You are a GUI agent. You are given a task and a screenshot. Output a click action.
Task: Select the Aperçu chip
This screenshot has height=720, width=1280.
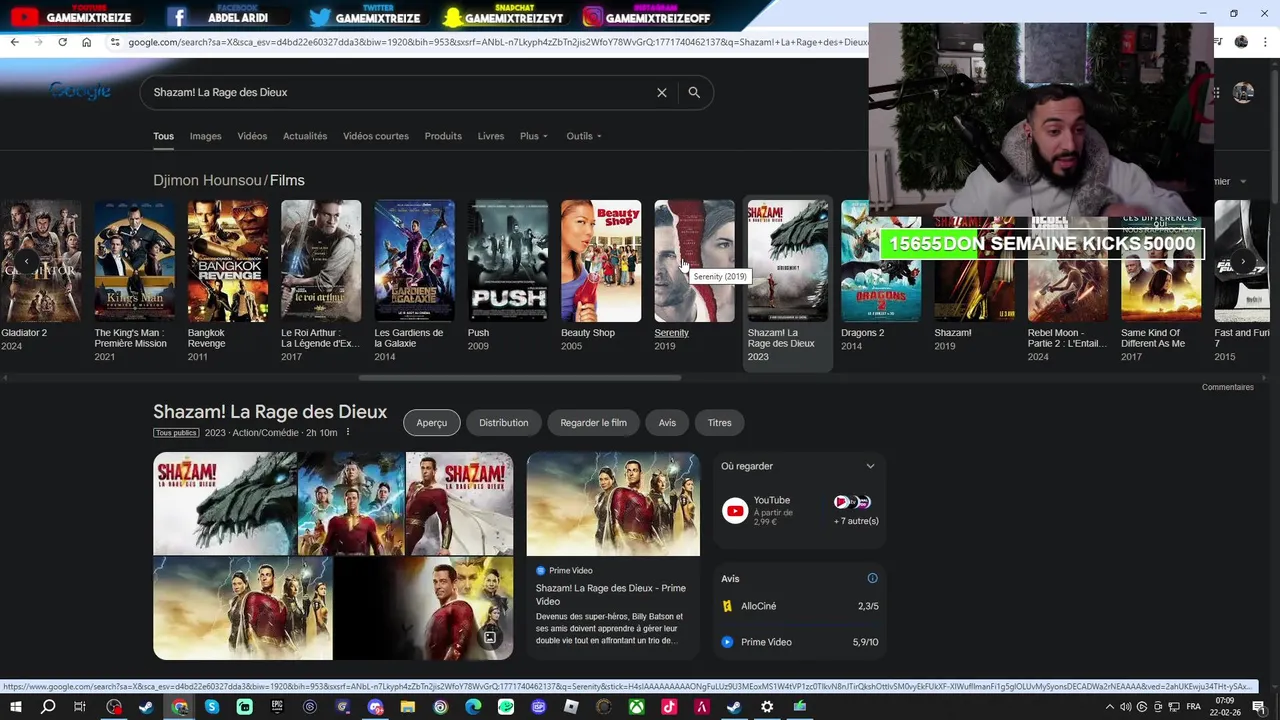coord(432,423)
